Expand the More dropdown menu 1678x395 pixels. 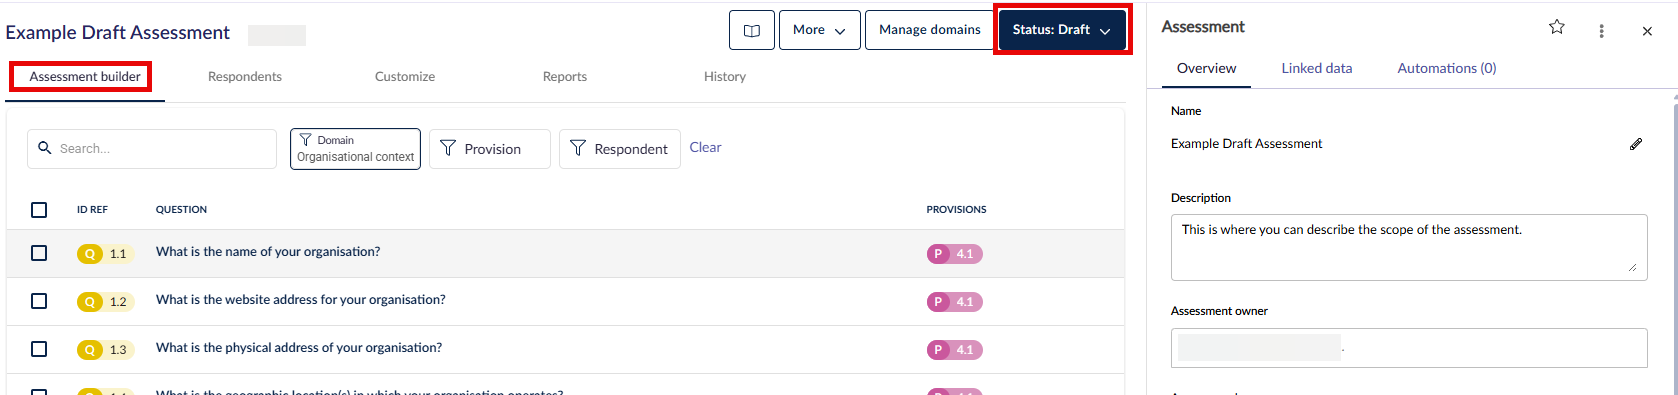point(819,30)
